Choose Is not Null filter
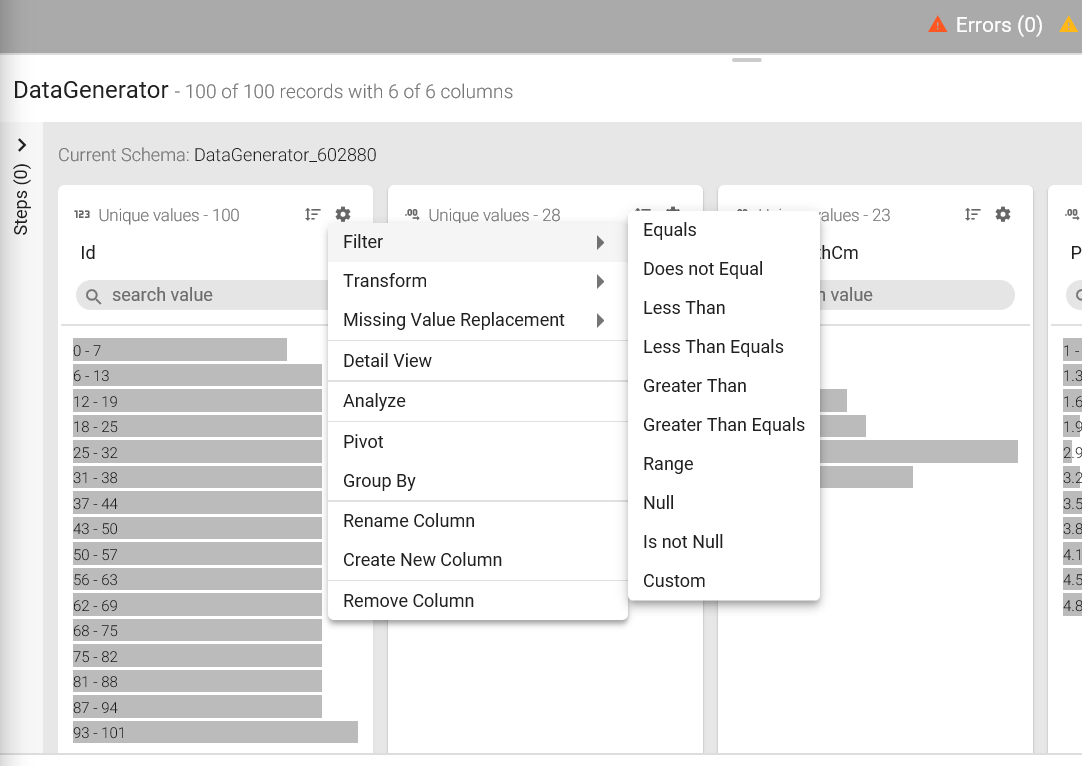 point(683,542)
